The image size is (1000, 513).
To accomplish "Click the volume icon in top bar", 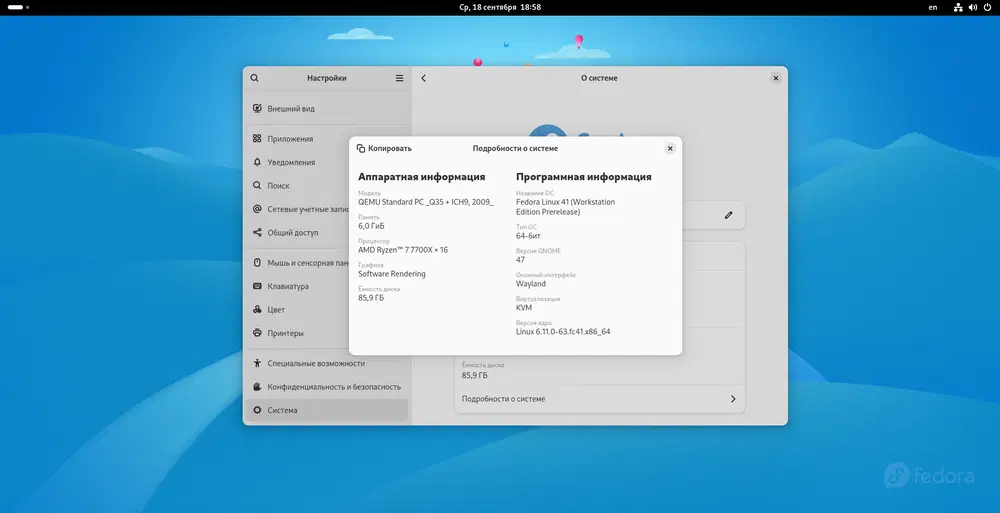I will [x=973, y=7].
